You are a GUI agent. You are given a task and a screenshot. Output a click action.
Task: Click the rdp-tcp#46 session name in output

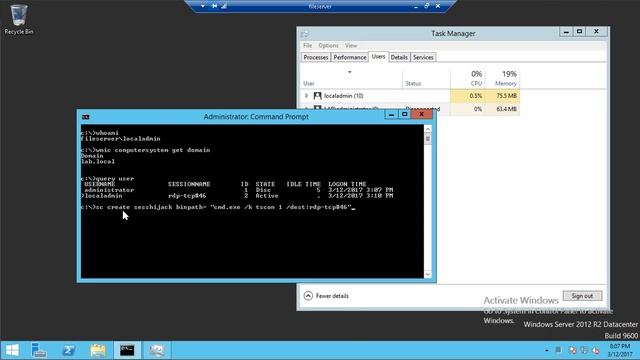pyautogui.click(x=187, y=196)
